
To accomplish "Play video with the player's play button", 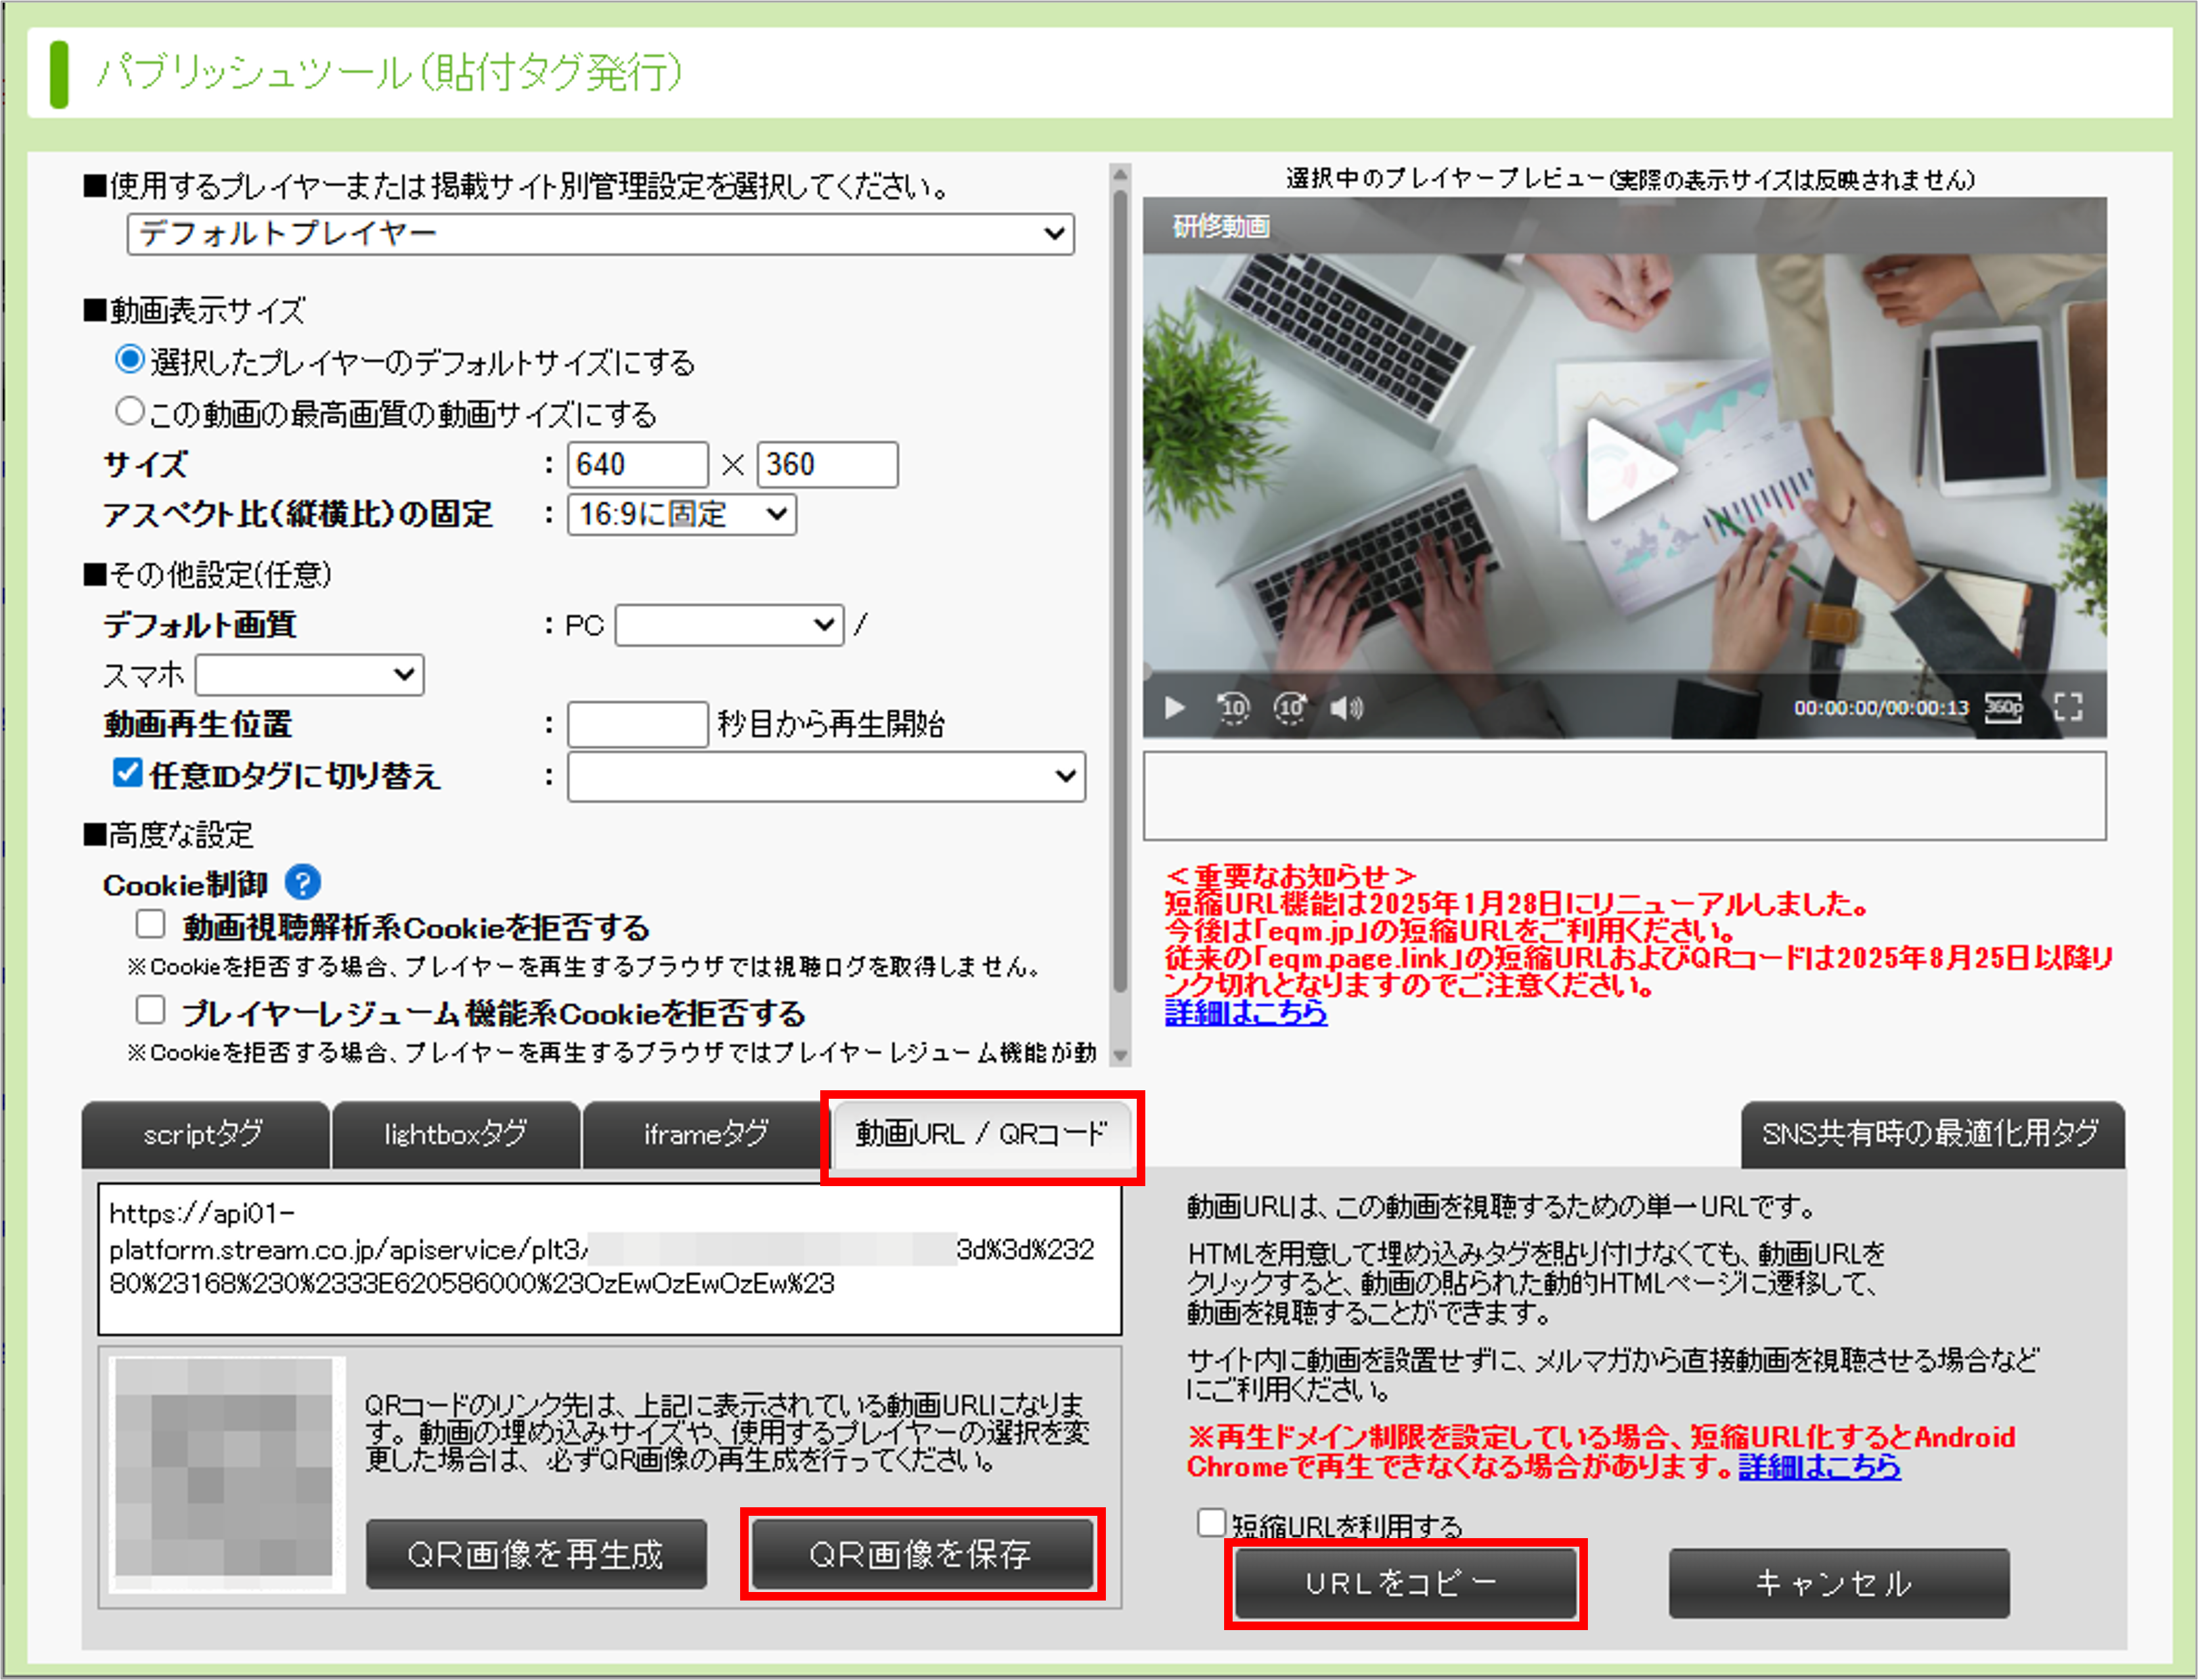I will pyautogui.click(x=1175, y=707).
